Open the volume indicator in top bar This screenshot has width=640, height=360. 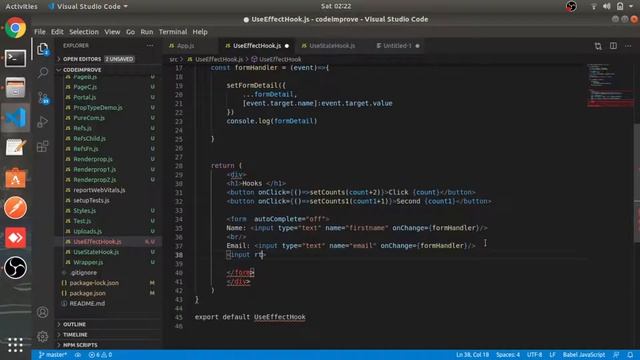click(x=607, y=6)
